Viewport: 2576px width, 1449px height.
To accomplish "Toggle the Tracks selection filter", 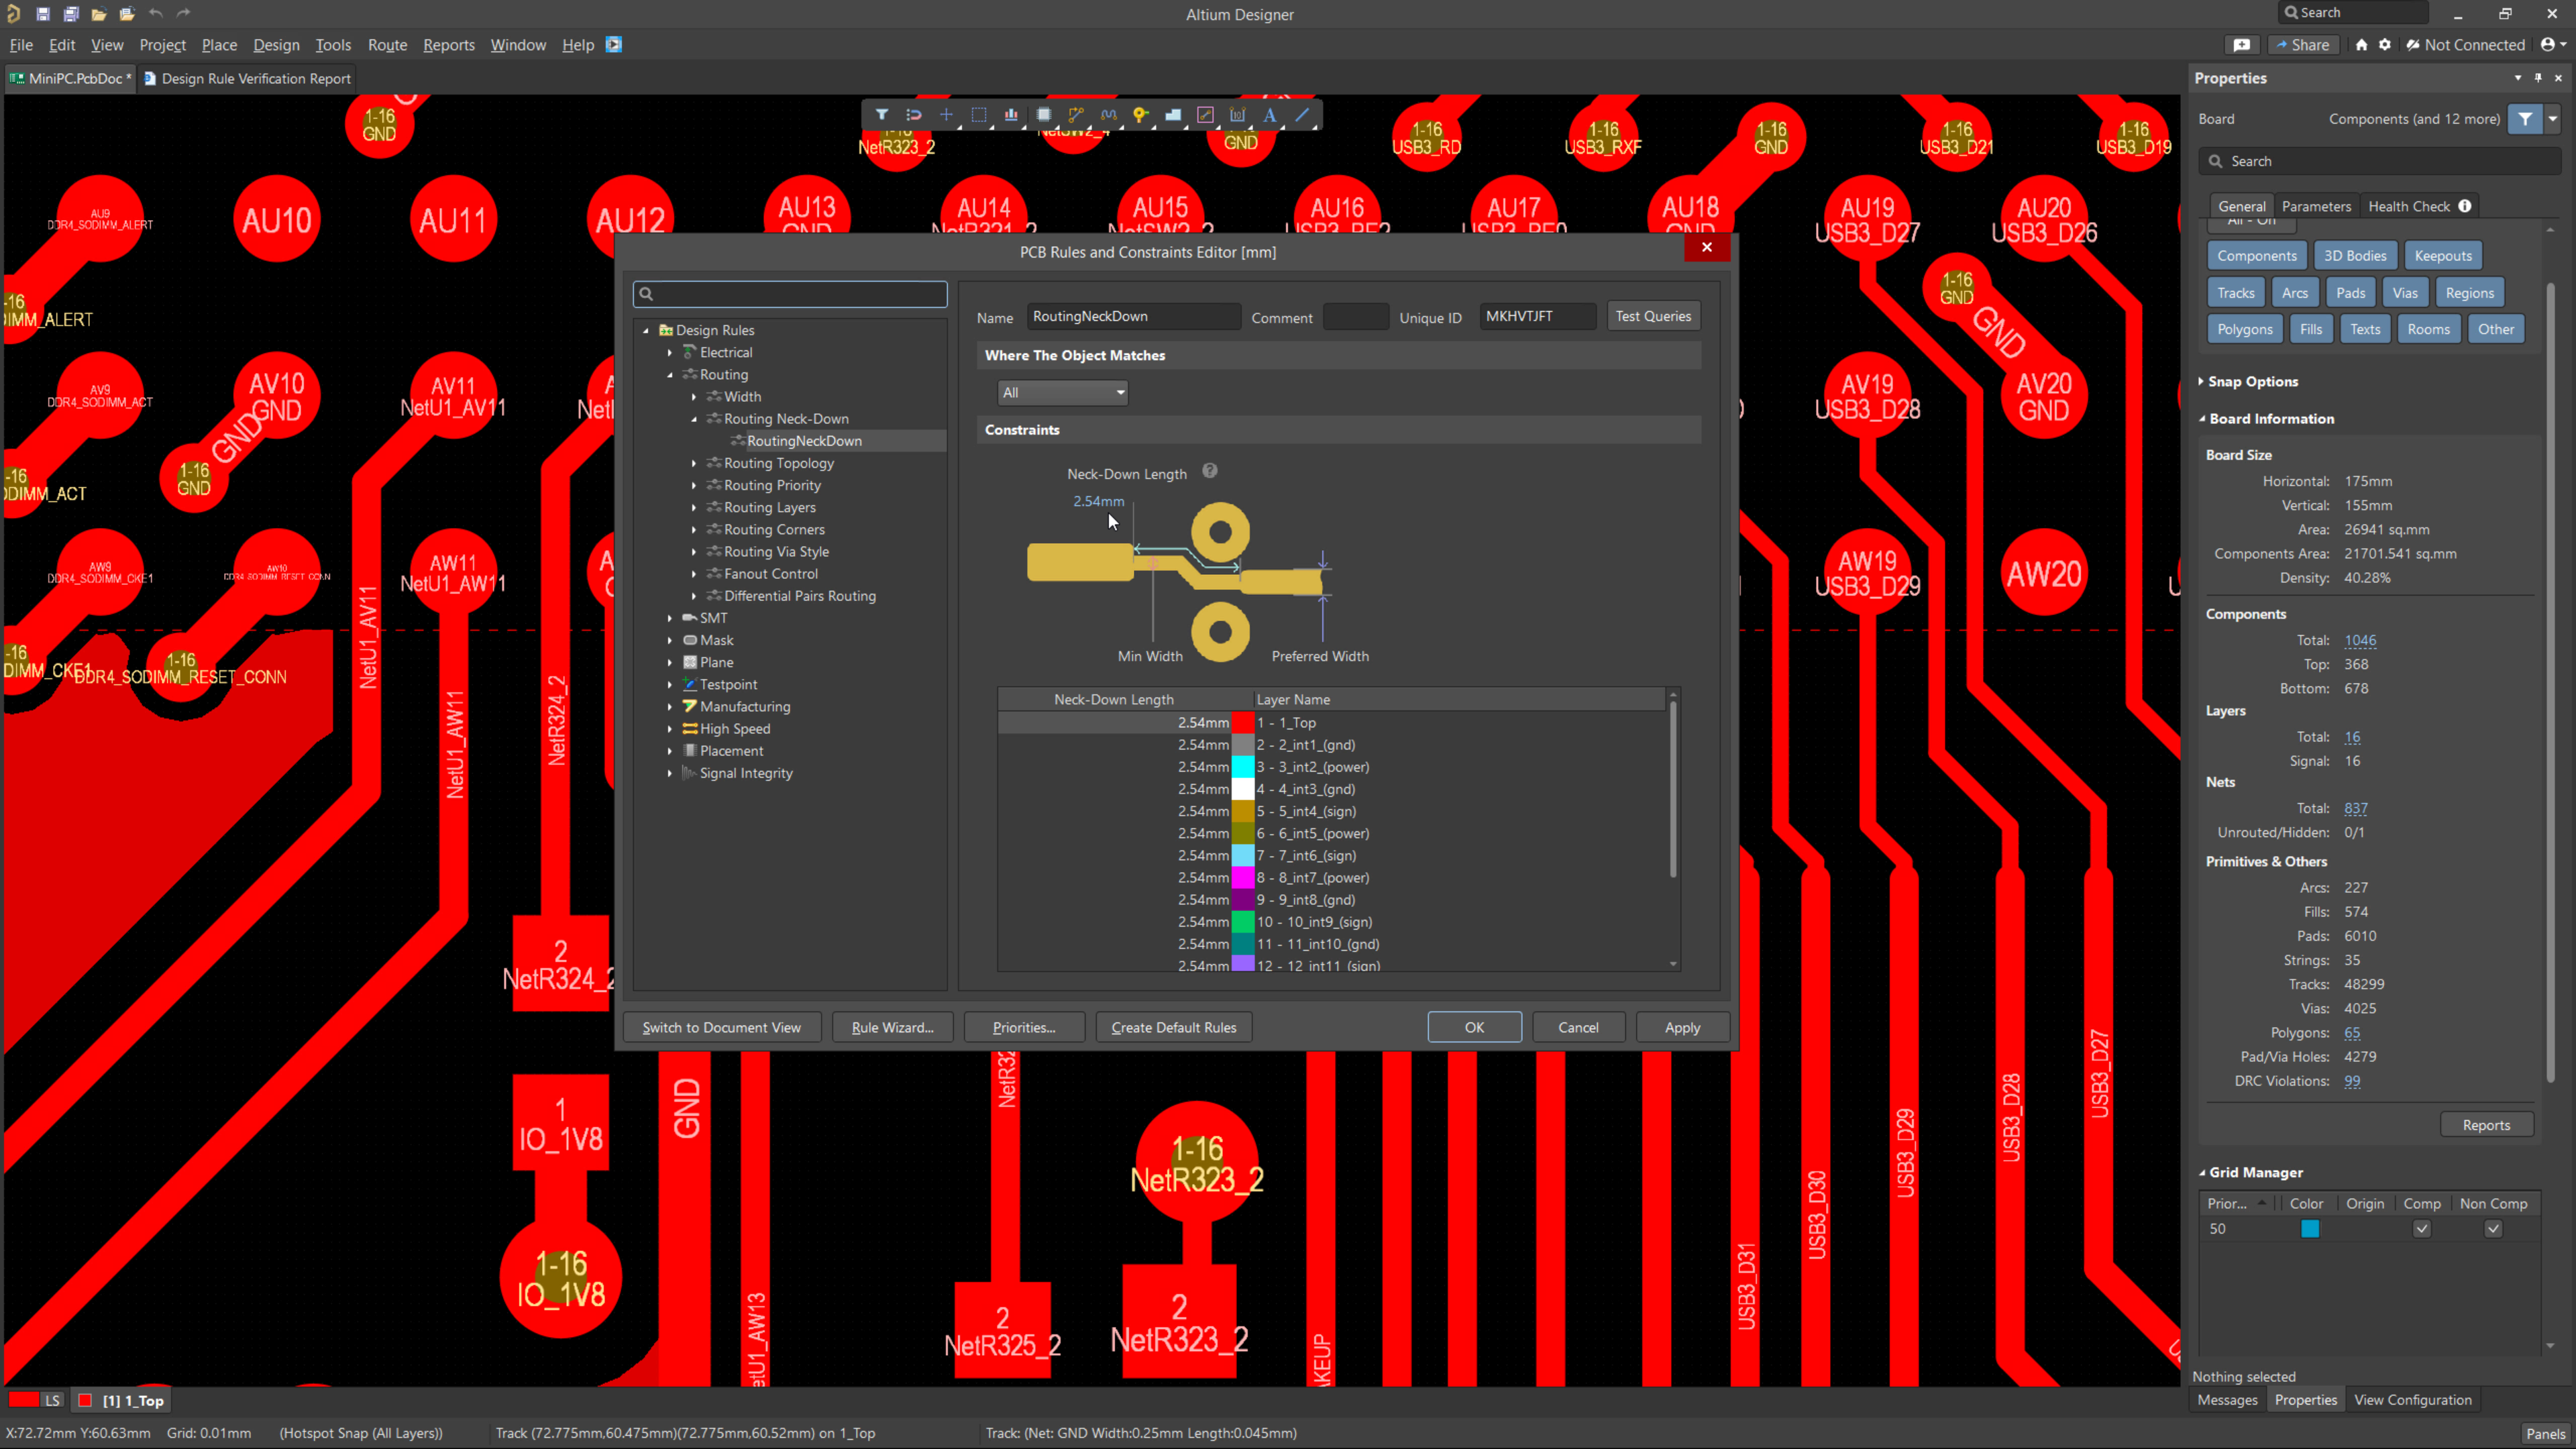I will (2236, 293).
